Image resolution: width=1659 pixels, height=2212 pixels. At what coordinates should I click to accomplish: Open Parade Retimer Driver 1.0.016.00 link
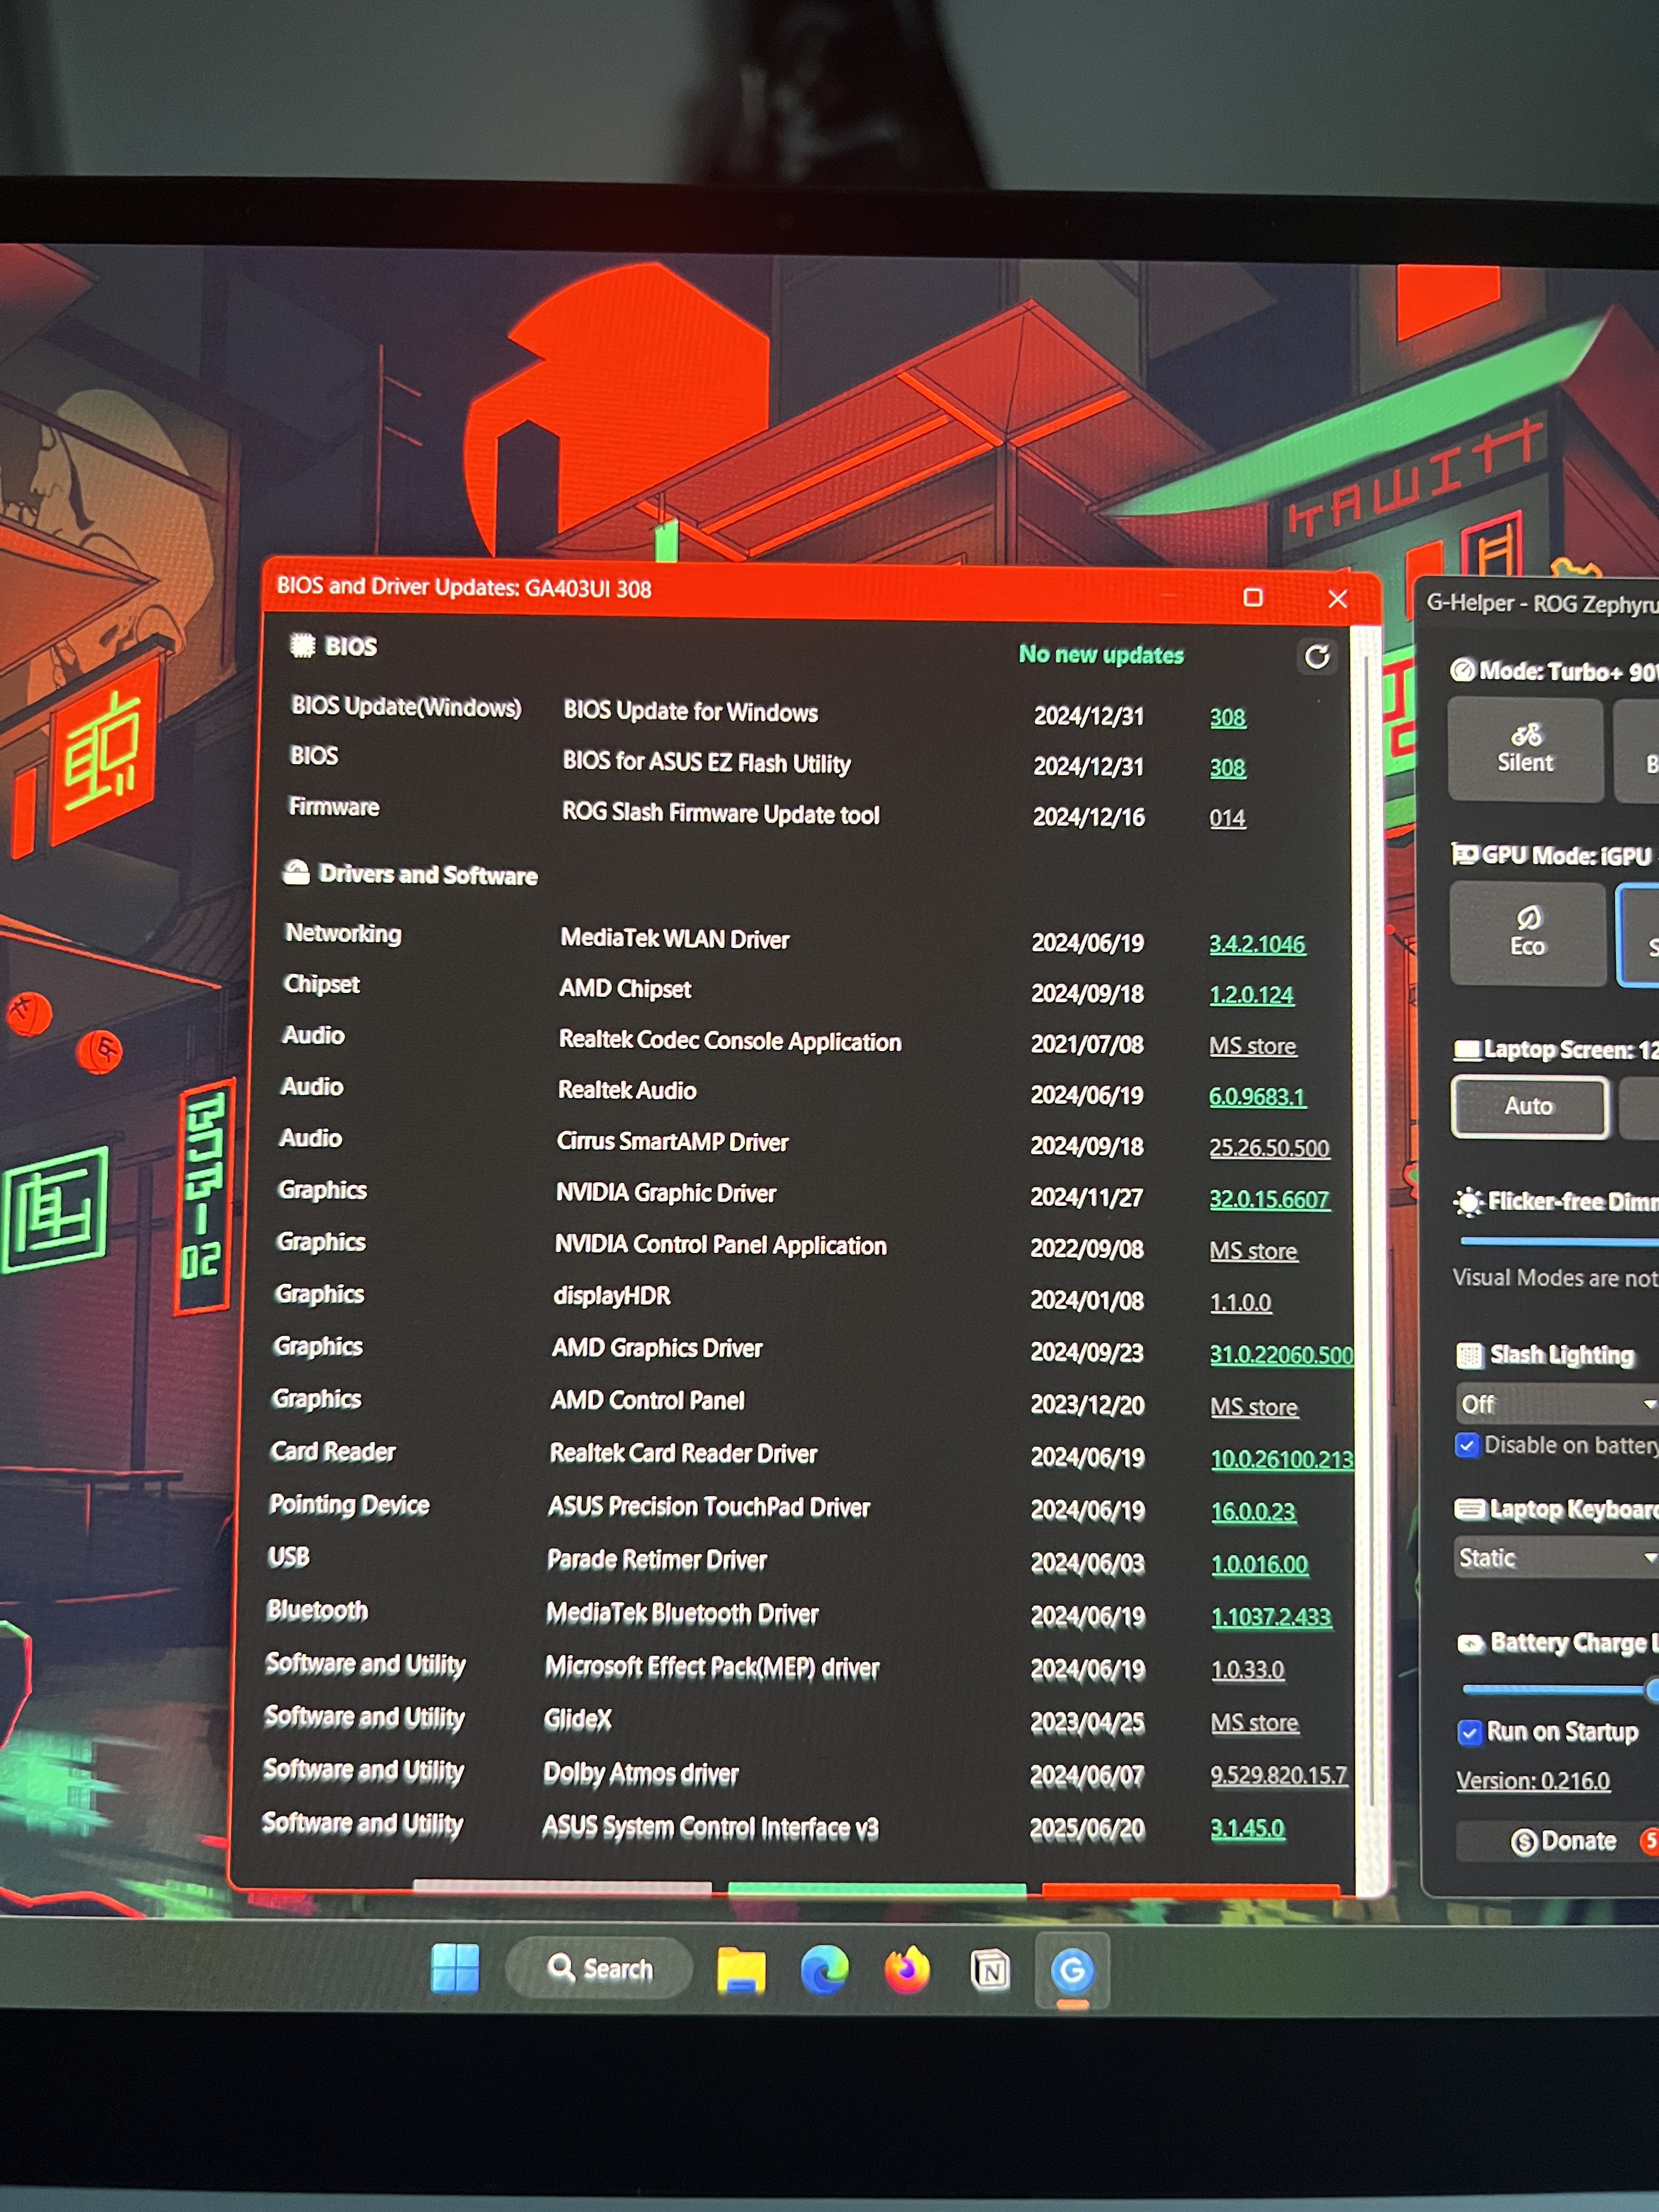coord(1259,1564)
